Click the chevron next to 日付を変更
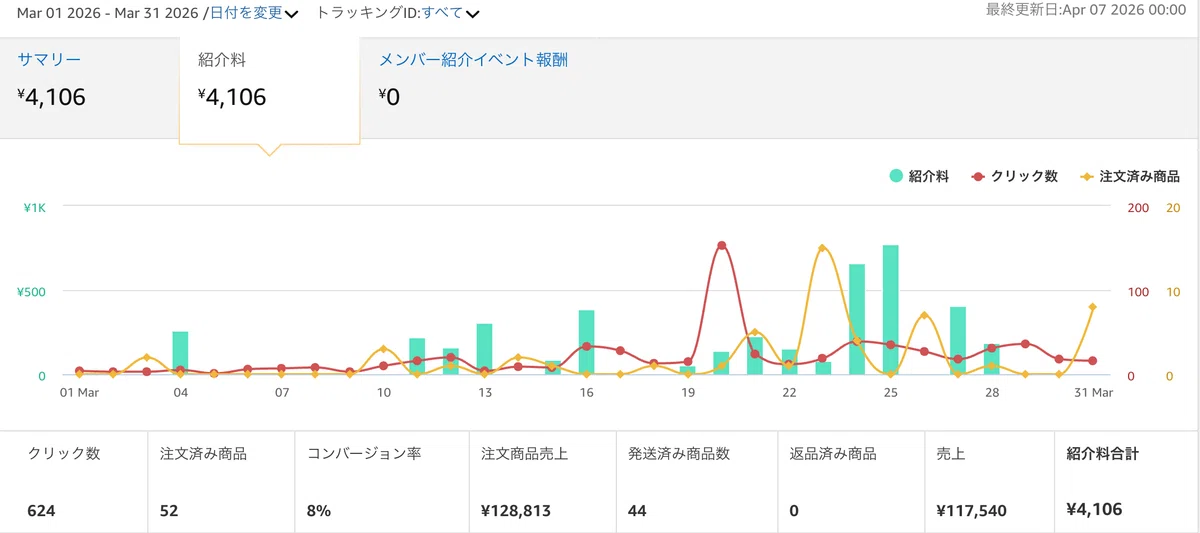 click(291, 14)
